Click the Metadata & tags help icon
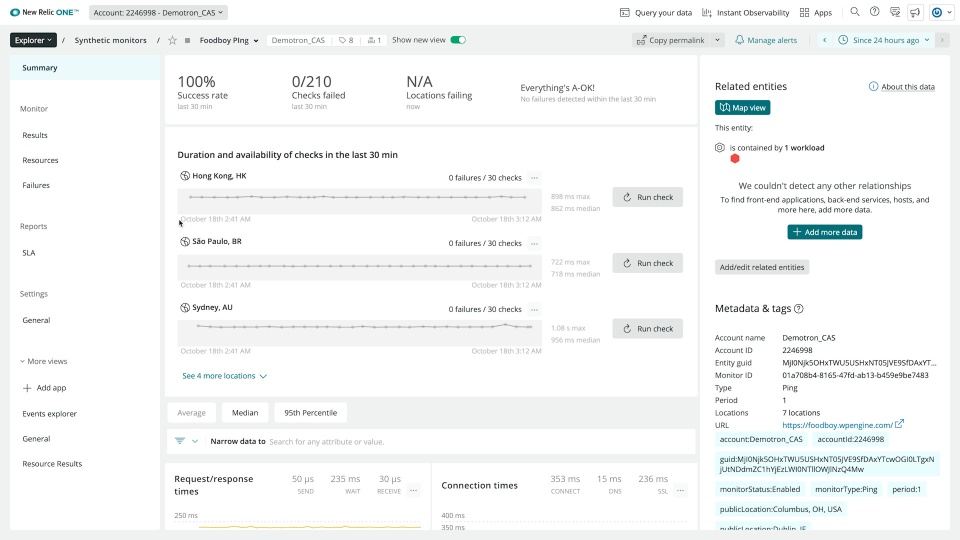 [x=798, y=309]
